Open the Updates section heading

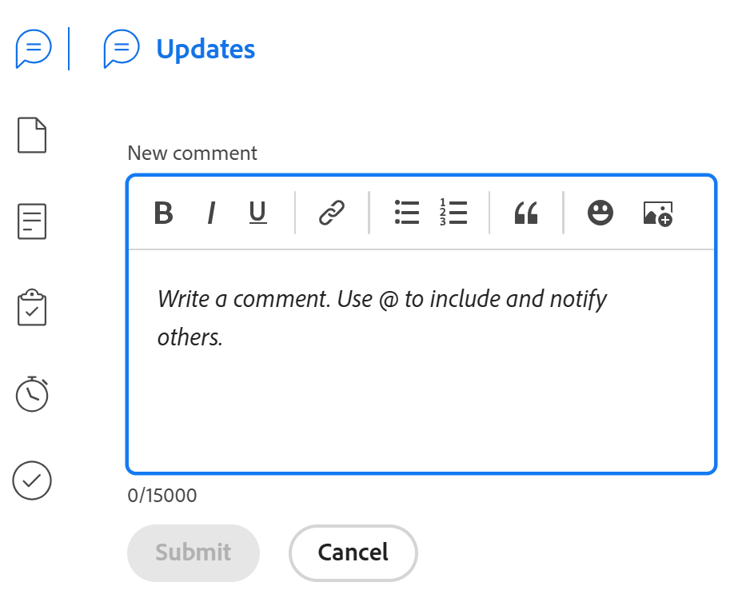coord(206,49)
